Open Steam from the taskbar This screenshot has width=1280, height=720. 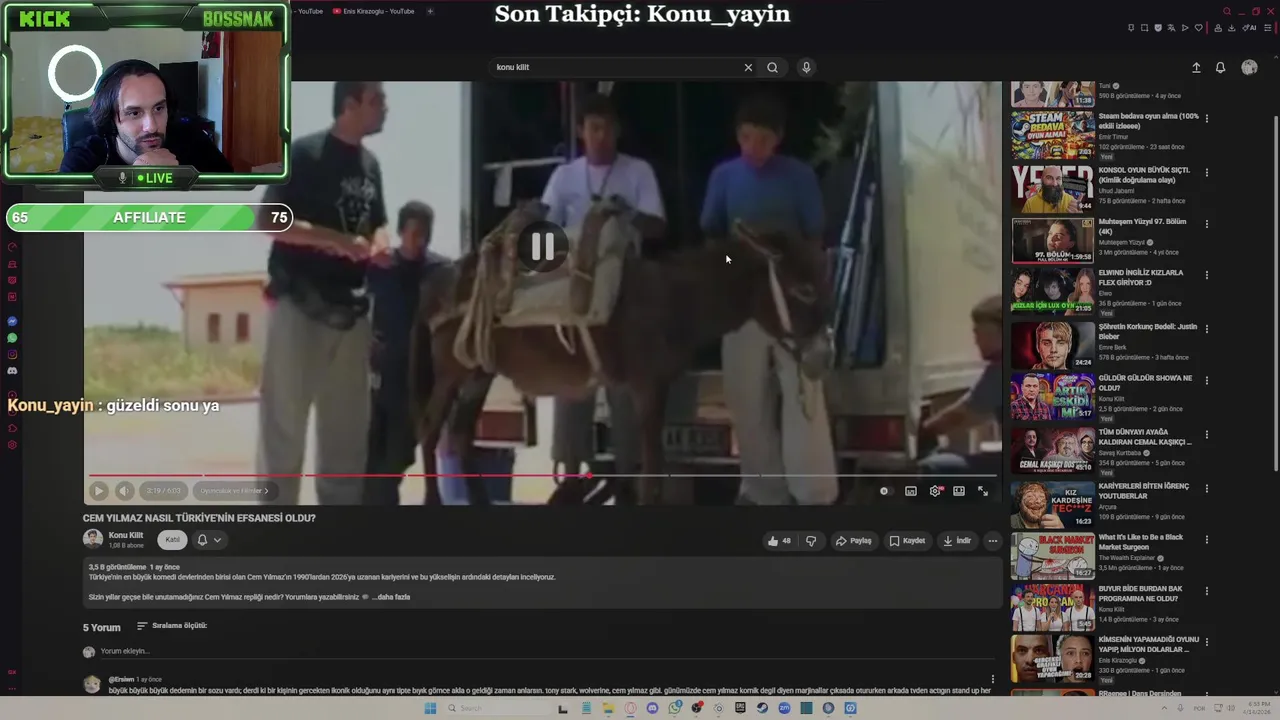[762, 708]
